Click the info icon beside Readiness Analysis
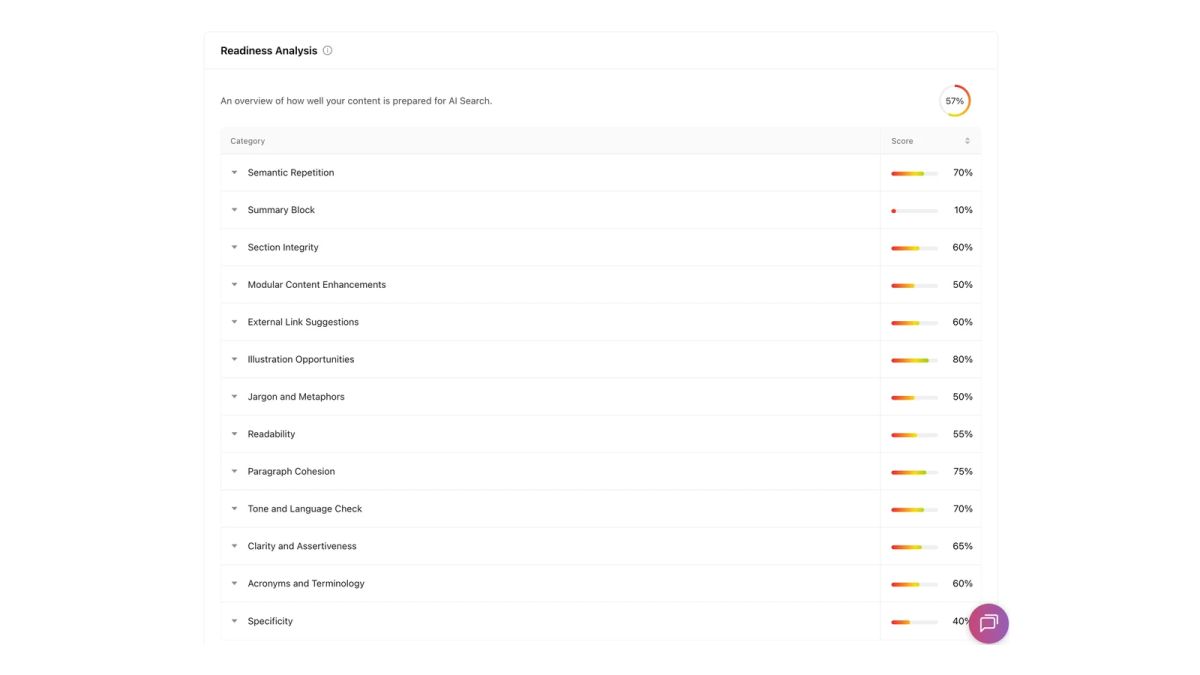This screenshot has width=1200, height=675. (327, 51)
